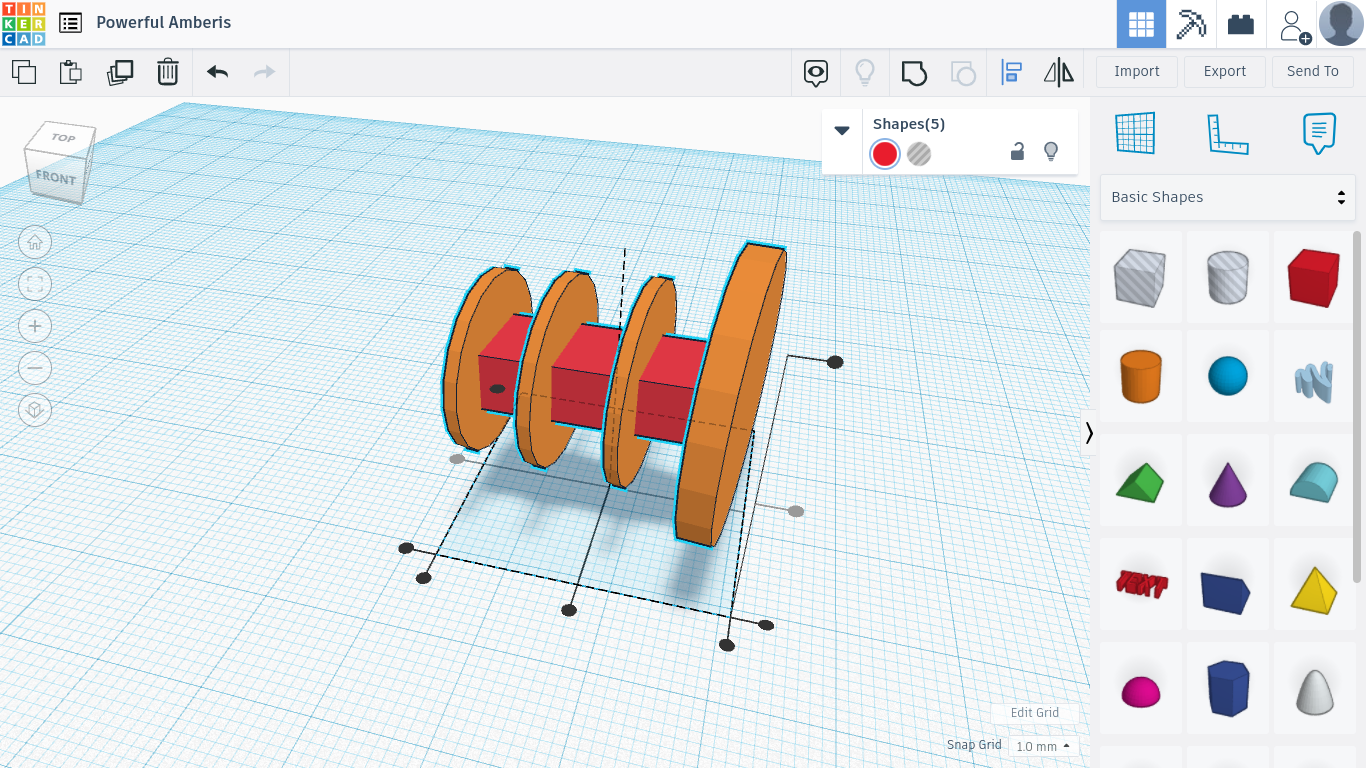This screenshot has width=1366, height=768.
Task: Open the Blocks pickaxe mode
Action: tap(1191, 24)
